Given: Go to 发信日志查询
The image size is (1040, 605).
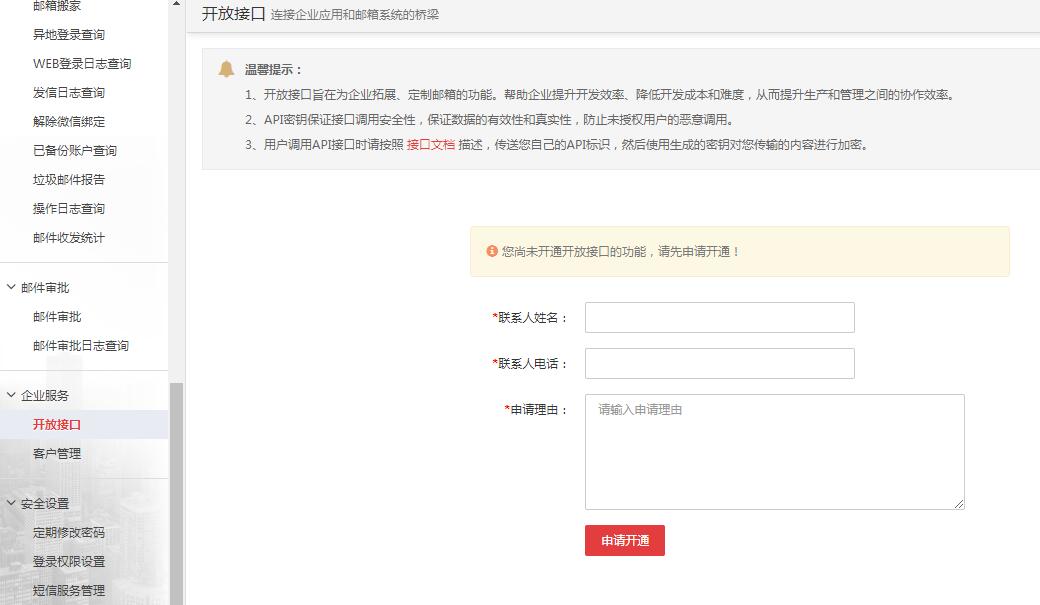Looking at the screenshot, I should coord(69,93).
